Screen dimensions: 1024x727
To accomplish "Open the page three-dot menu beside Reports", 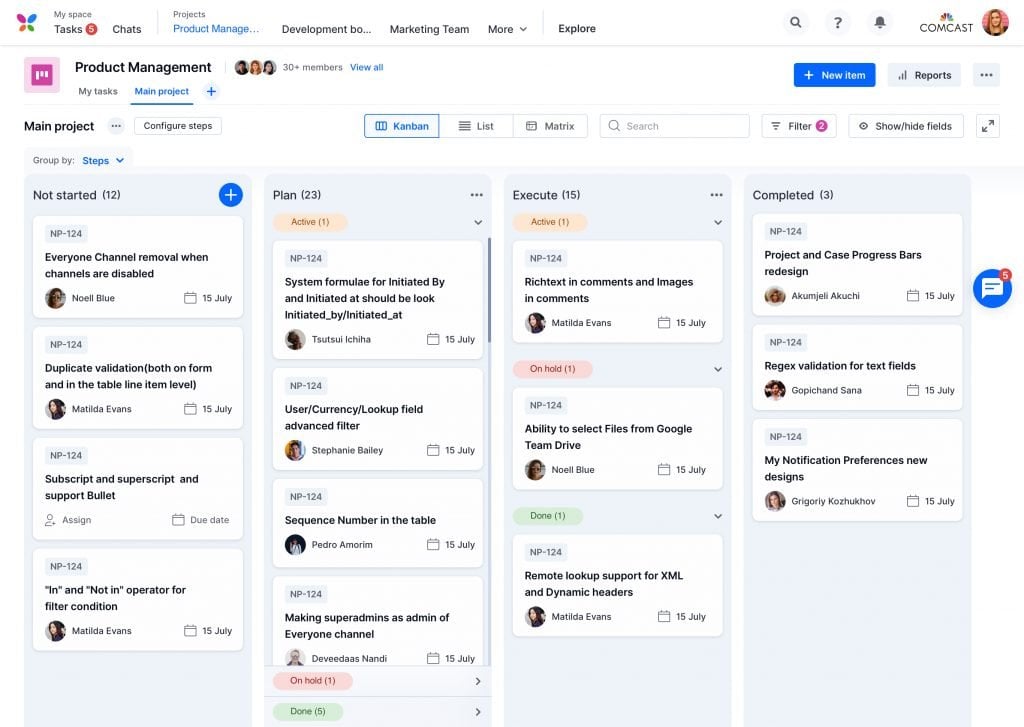I will (986, 75).
